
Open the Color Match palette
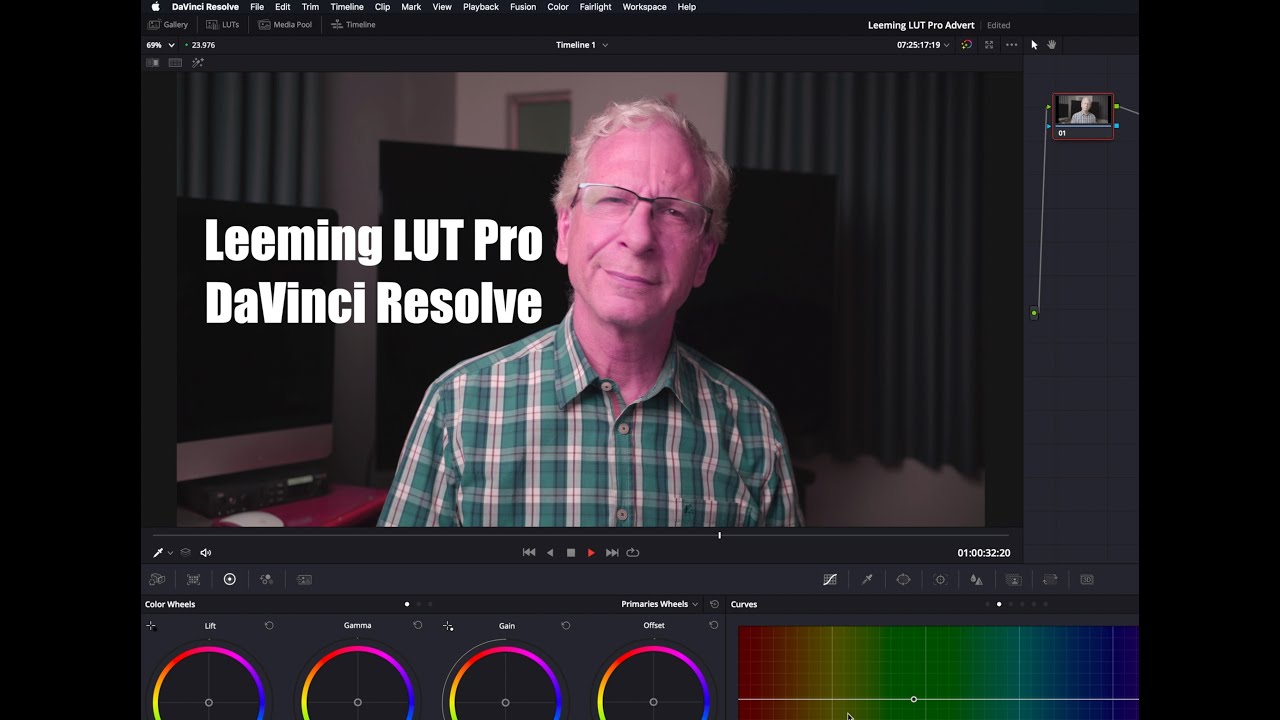(193, 579)
